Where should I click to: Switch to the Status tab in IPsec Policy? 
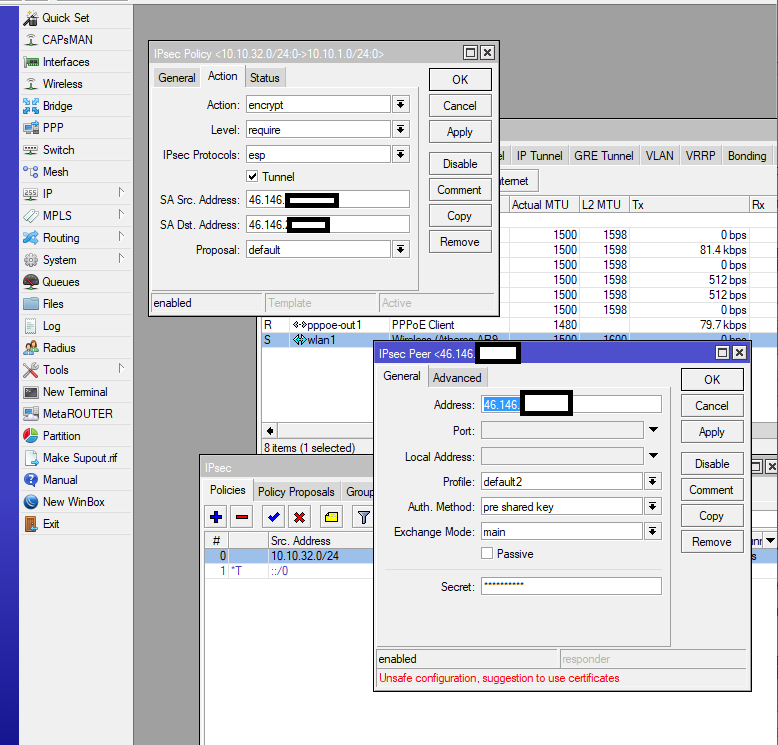[265, 78]
